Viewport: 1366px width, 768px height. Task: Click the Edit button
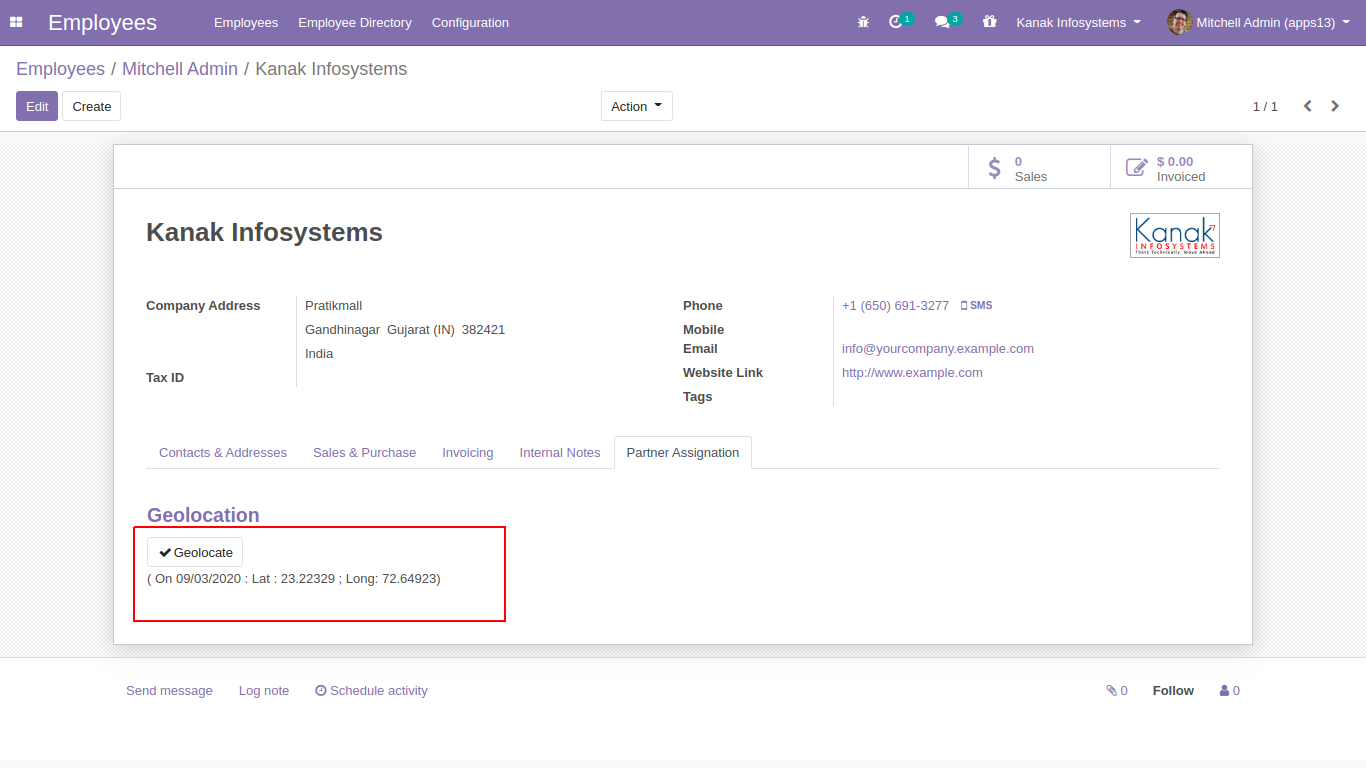(37, 106)
